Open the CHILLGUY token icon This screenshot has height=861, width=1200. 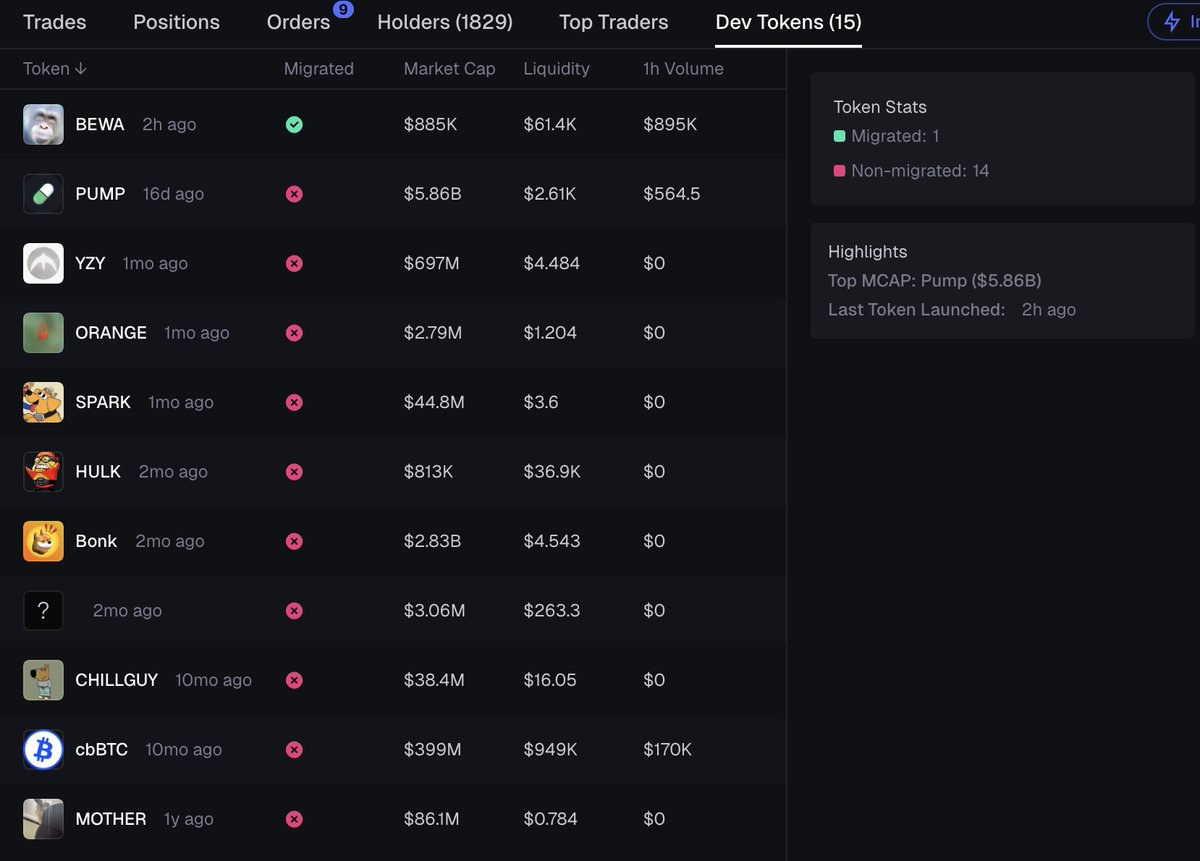[43, 680]
